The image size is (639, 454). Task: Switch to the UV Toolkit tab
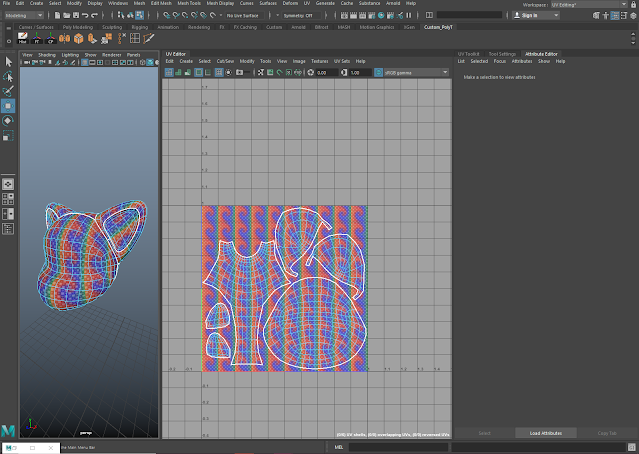point(469,53)
